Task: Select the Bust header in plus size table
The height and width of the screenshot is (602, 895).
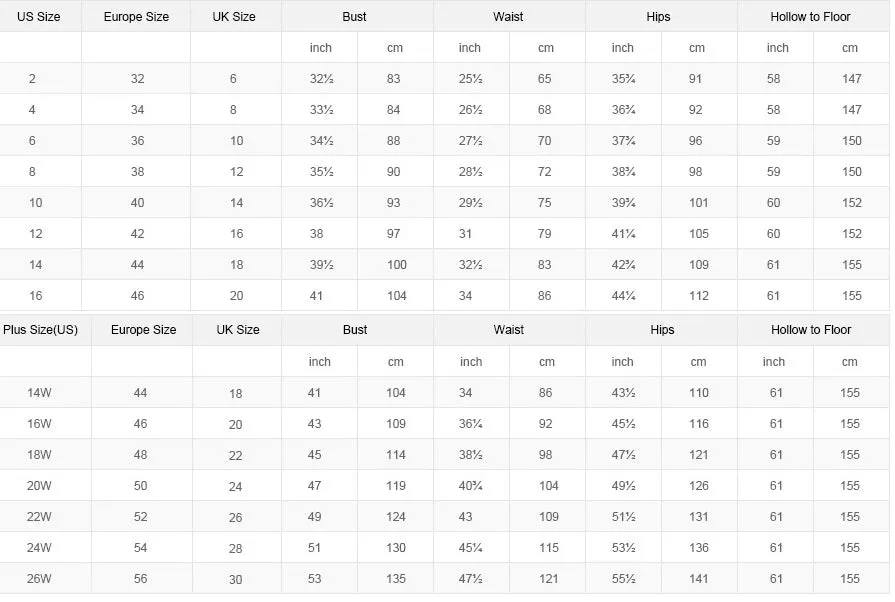Action: point(354,329)
